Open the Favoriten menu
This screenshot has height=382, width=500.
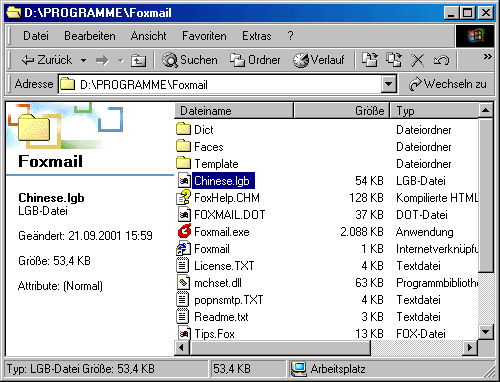point(204,36)
